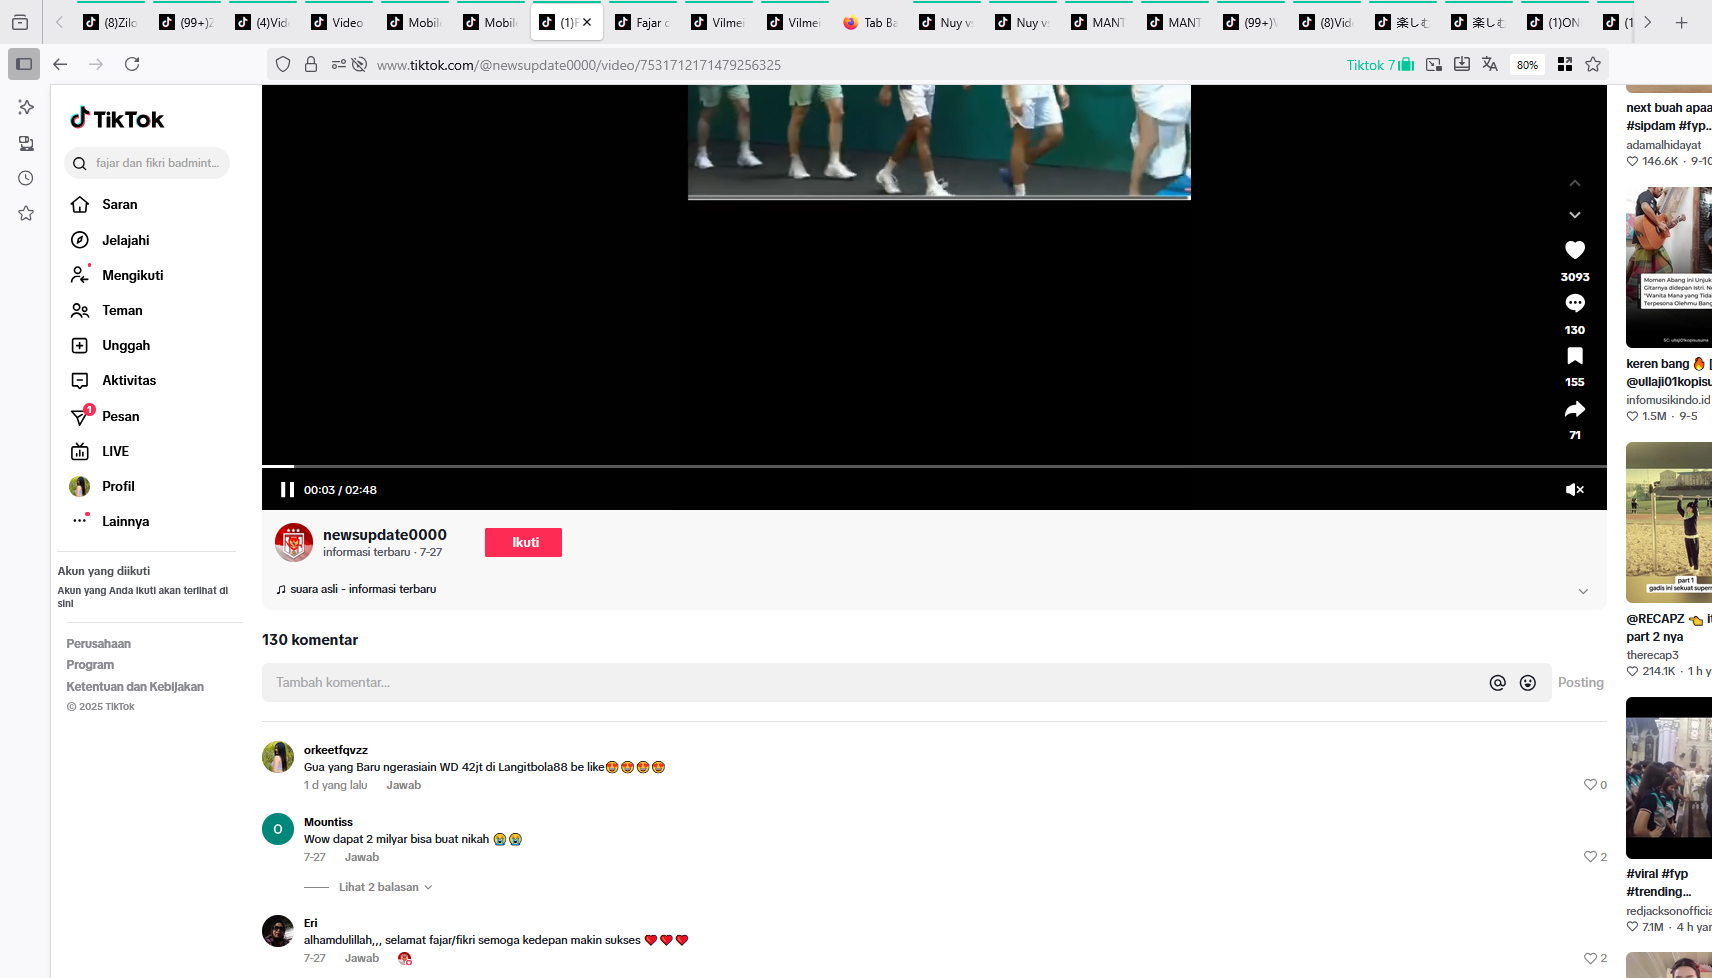Unmute the video sound

1575,490
